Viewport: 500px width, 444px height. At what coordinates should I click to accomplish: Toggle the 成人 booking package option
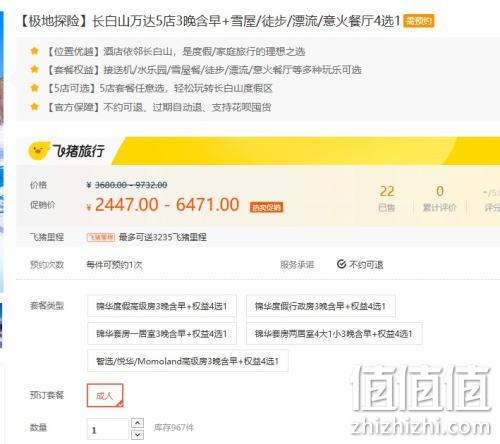pyautogui.click(x=105, y=395)
